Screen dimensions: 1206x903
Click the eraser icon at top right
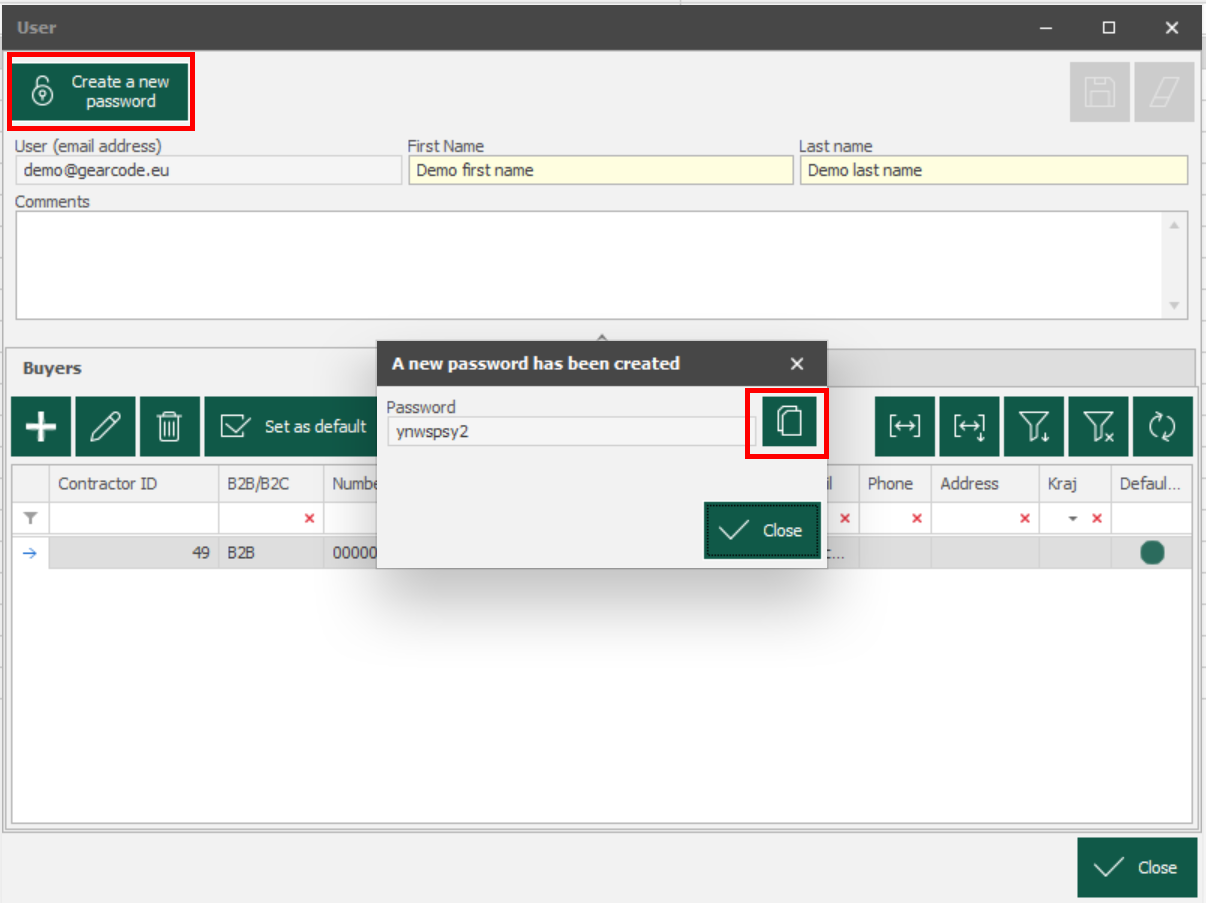pyautogui.click(x=1165, y=92)
